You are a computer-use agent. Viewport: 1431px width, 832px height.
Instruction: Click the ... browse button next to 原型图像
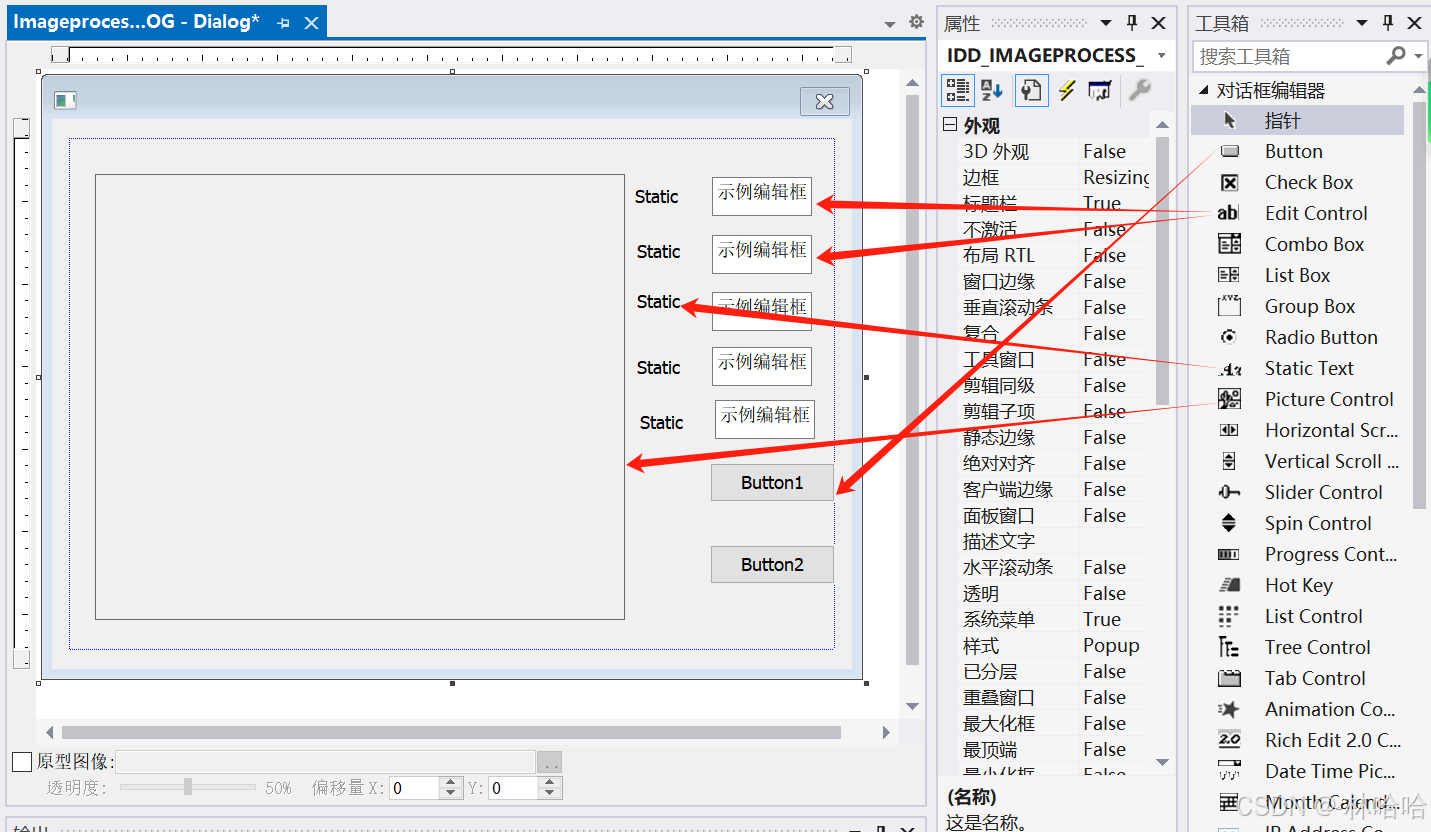coord(549,761)
